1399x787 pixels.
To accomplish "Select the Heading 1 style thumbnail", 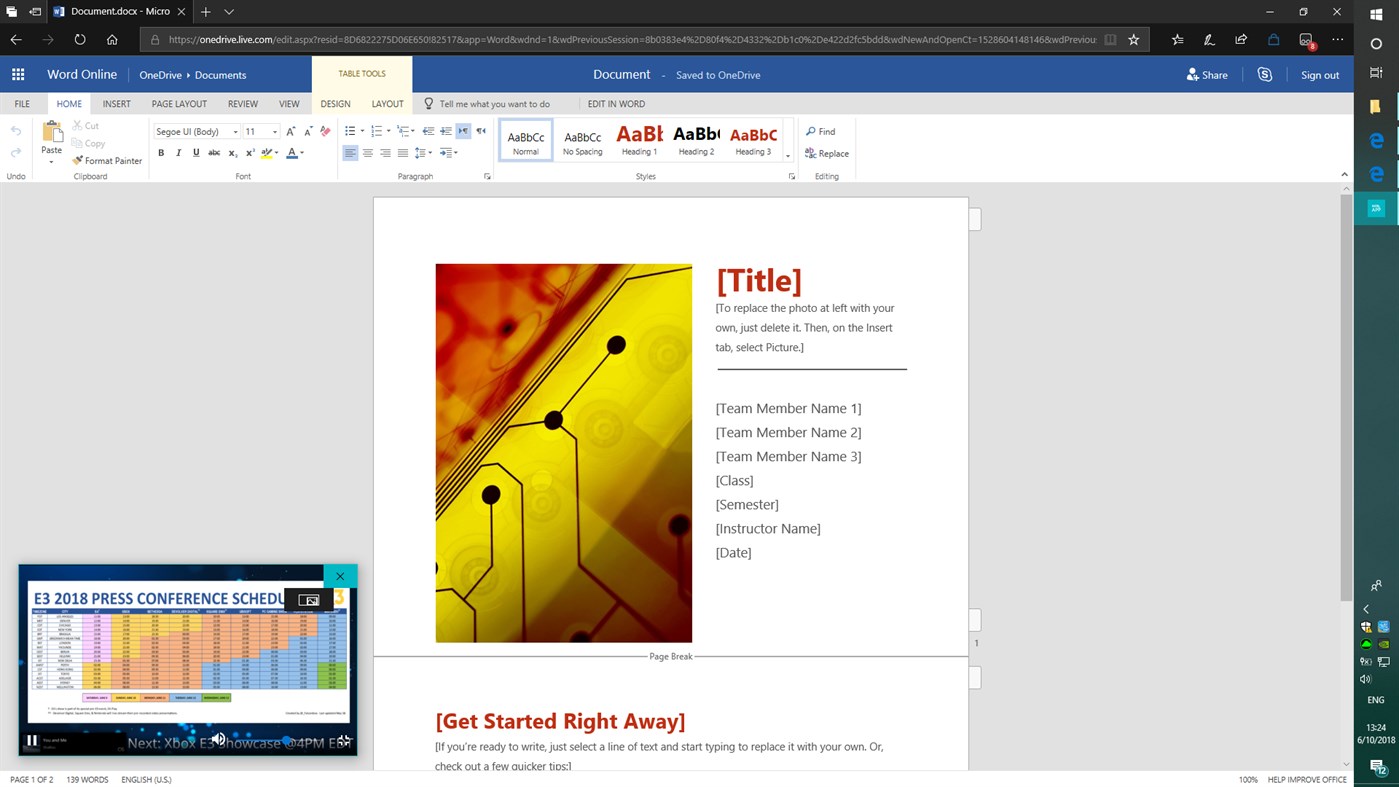I will pos(639,138).
